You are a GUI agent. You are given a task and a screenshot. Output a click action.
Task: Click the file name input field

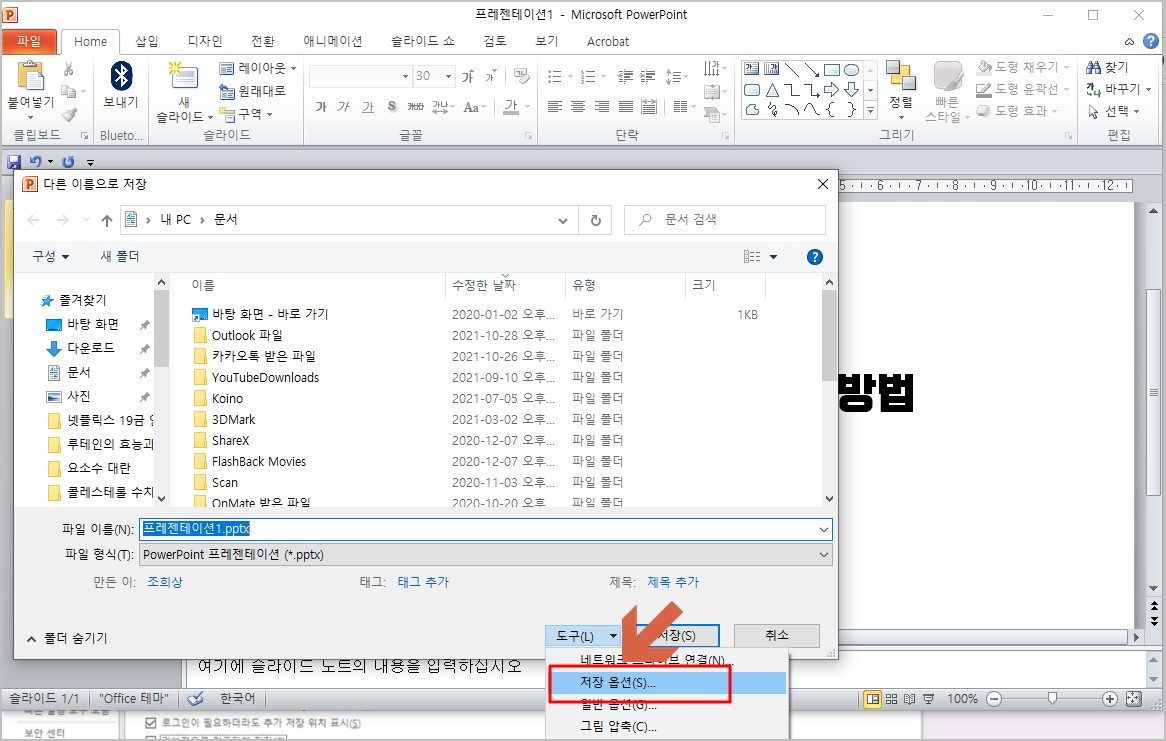point(486,529)
